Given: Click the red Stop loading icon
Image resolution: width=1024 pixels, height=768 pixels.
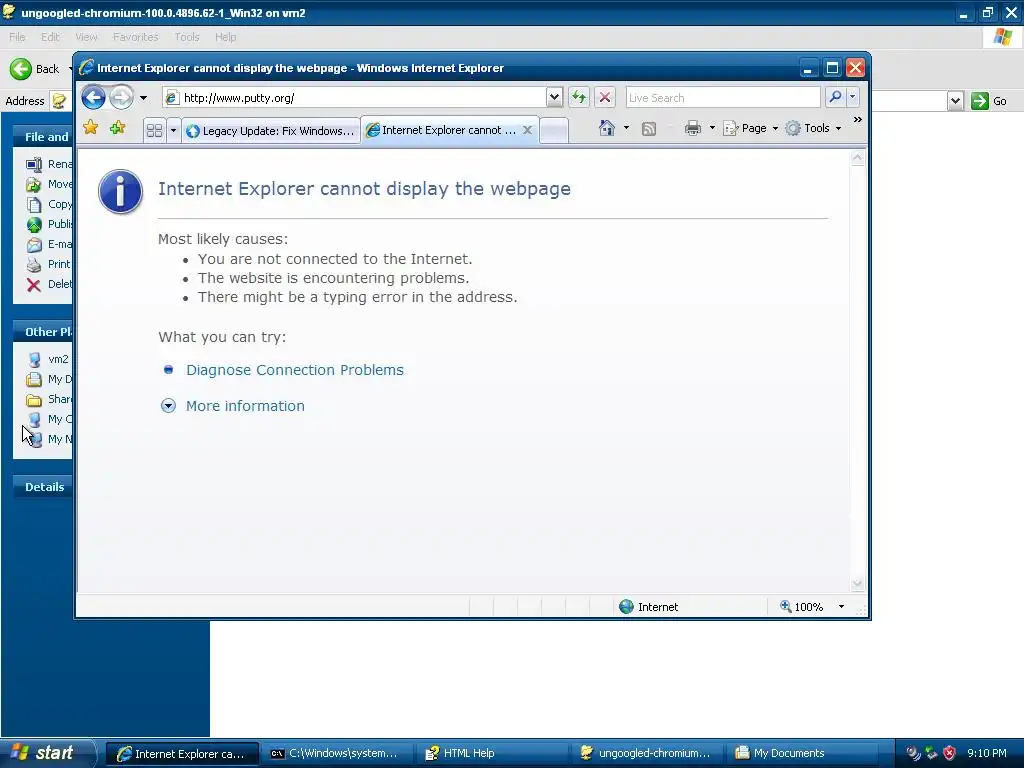Looking at the screenshot, I should pyautogui.click(x=605, y=98).
